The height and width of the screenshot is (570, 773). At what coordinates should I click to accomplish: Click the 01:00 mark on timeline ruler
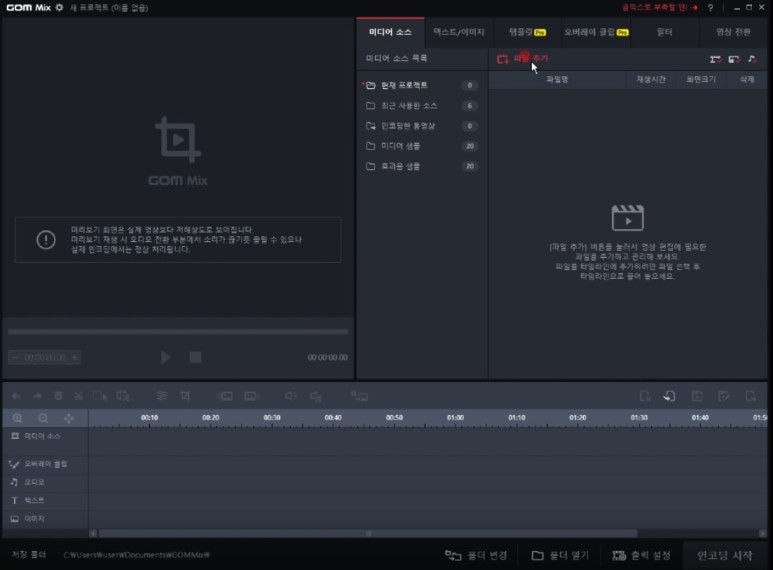[456, 418]
